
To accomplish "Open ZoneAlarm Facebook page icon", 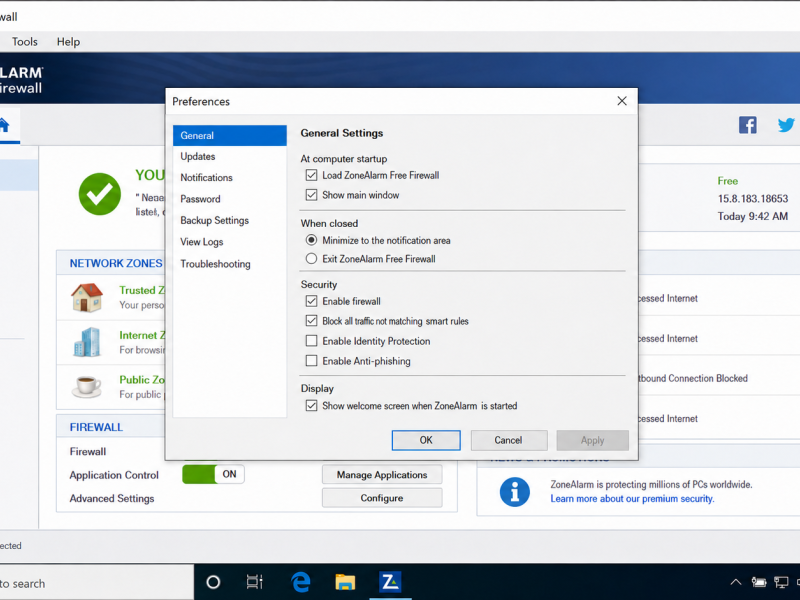I will (x=747, y=125).
